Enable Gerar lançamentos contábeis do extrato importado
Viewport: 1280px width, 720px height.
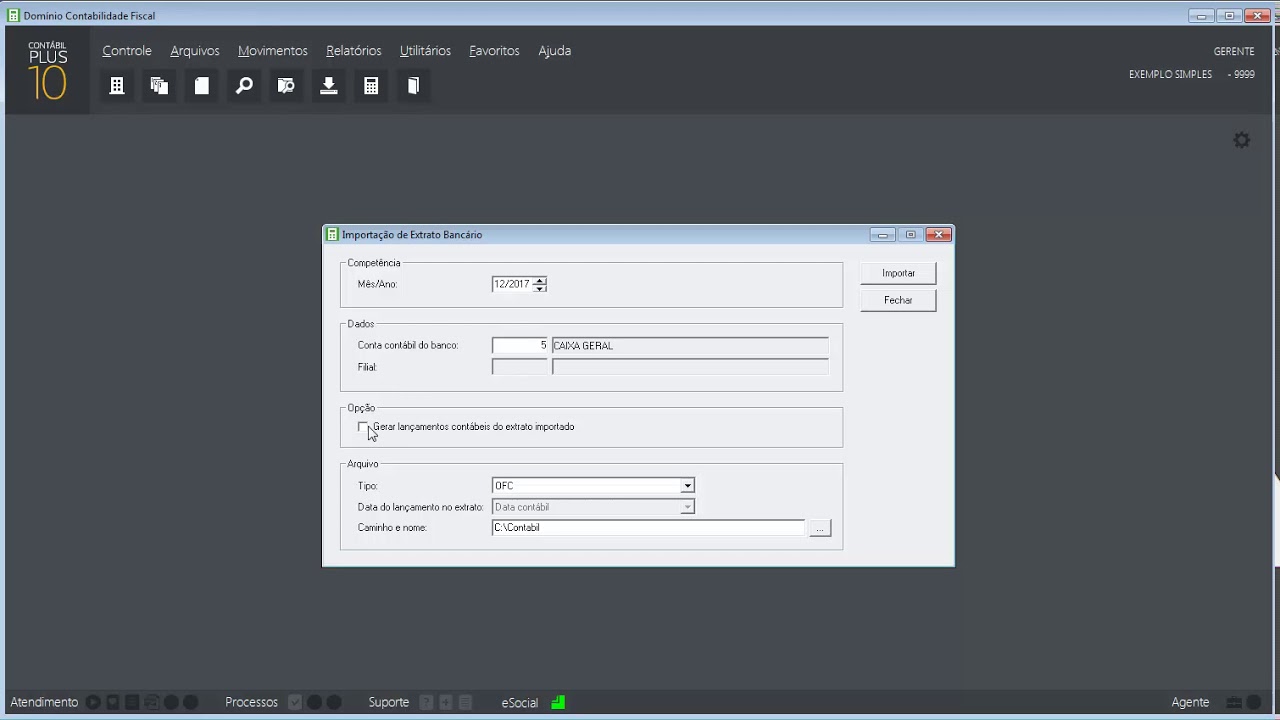(x=363, y=427)
